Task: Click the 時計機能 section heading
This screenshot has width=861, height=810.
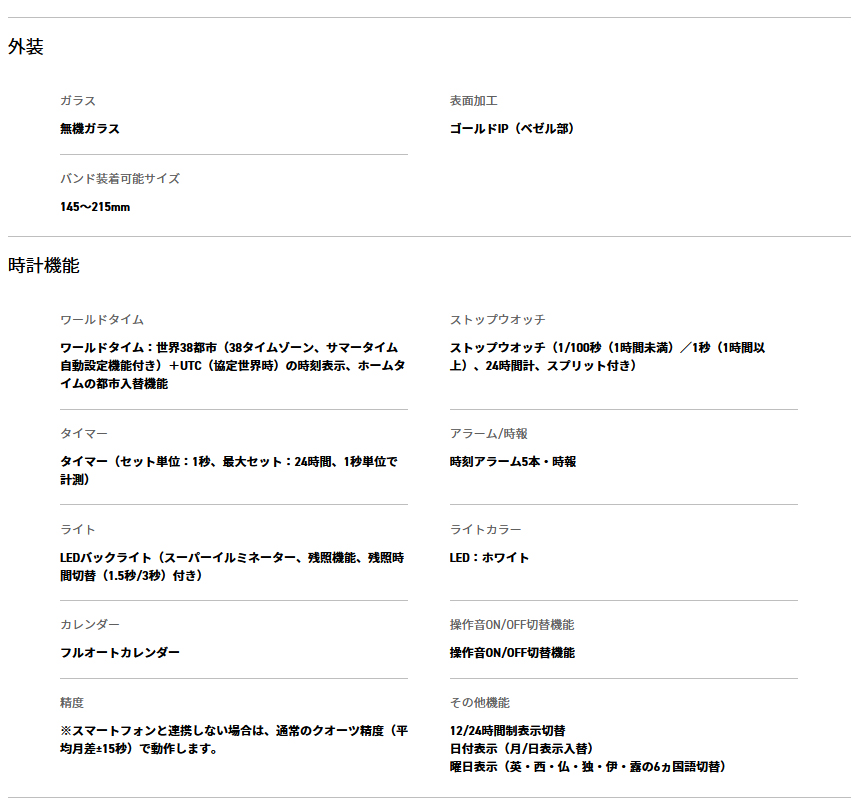Action: pyautogui.click(x=44, y=266)
